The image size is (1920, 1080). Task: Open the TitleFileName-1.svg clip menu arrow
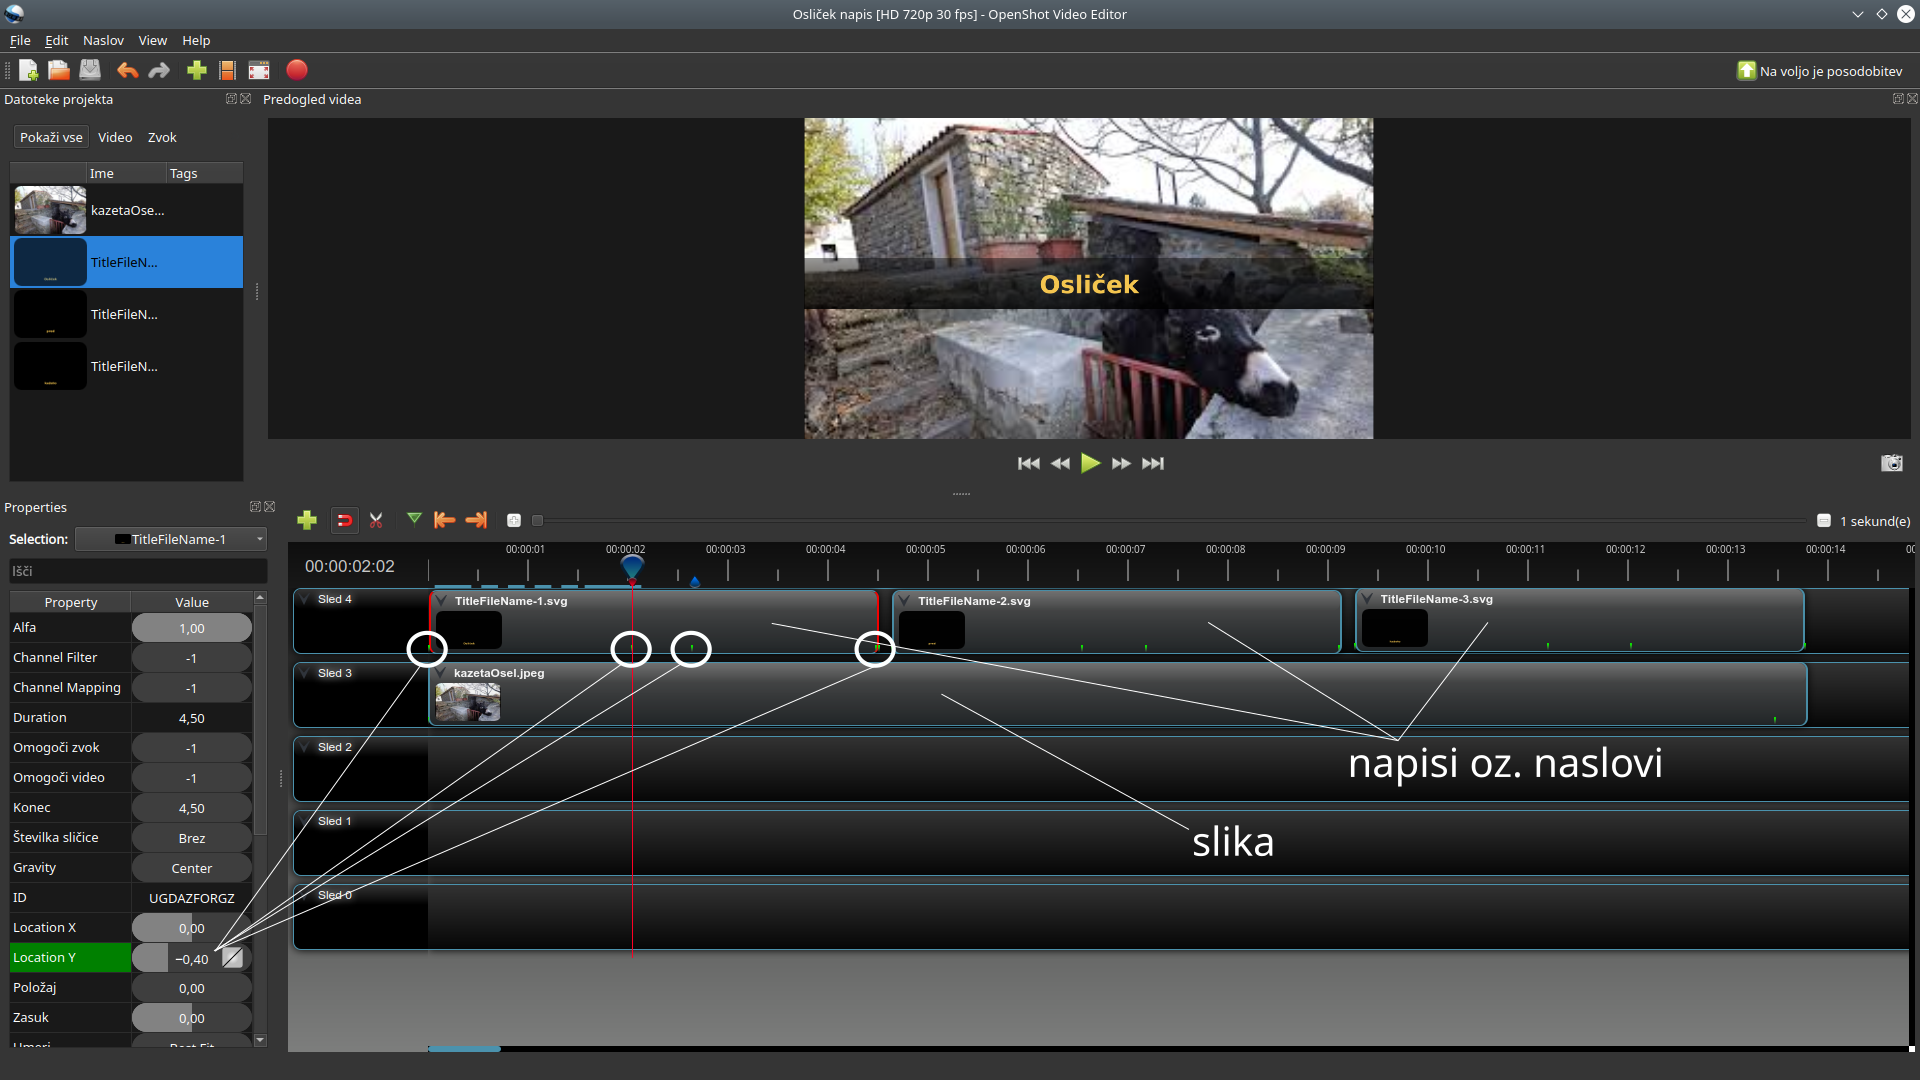tap(441, 601)
